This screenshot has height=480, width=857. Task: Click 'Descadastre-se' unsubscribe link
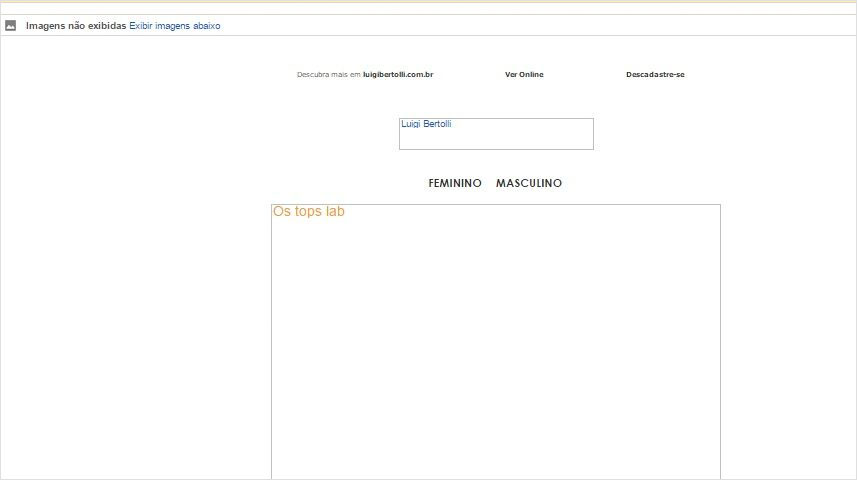pos(655,74)
